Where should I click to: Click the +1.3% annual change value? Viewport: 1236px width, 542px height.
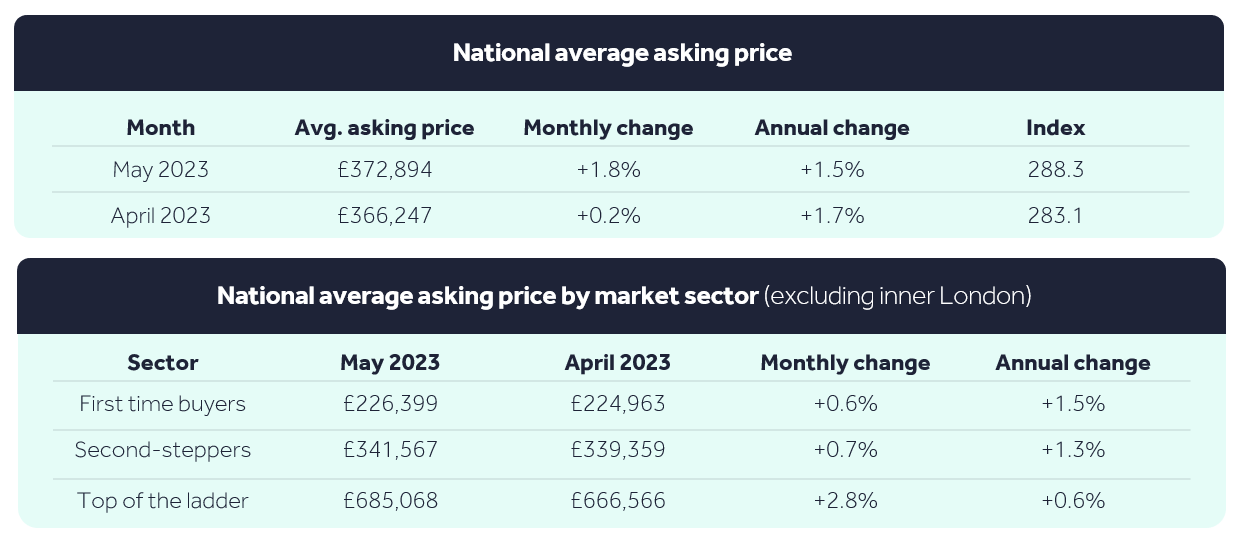tap(1073, 450)
